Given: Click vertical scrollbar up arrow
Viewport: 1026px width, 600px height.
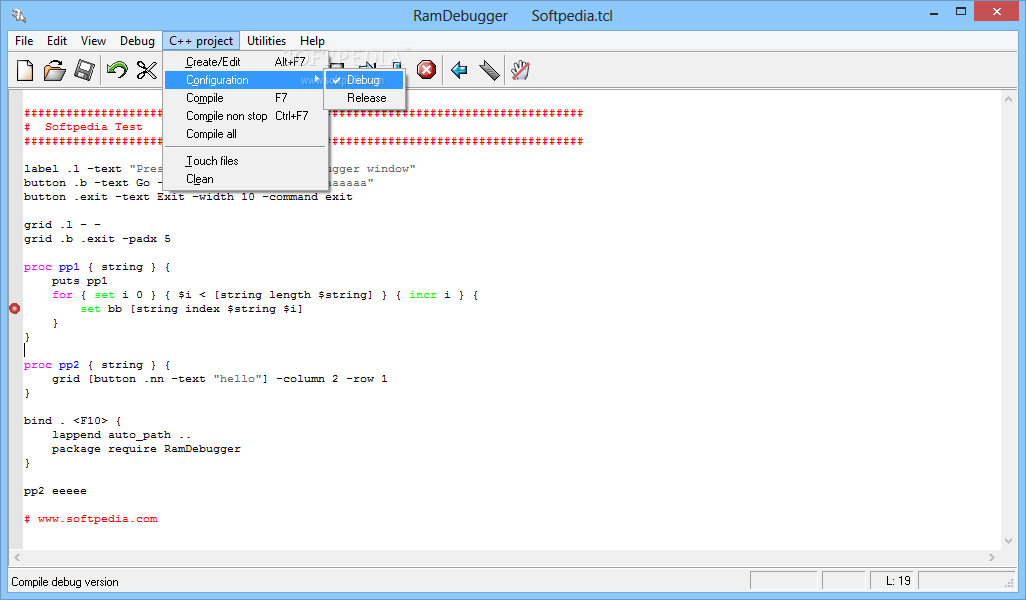Looking at the screenshot, I should click(1008, 99).
